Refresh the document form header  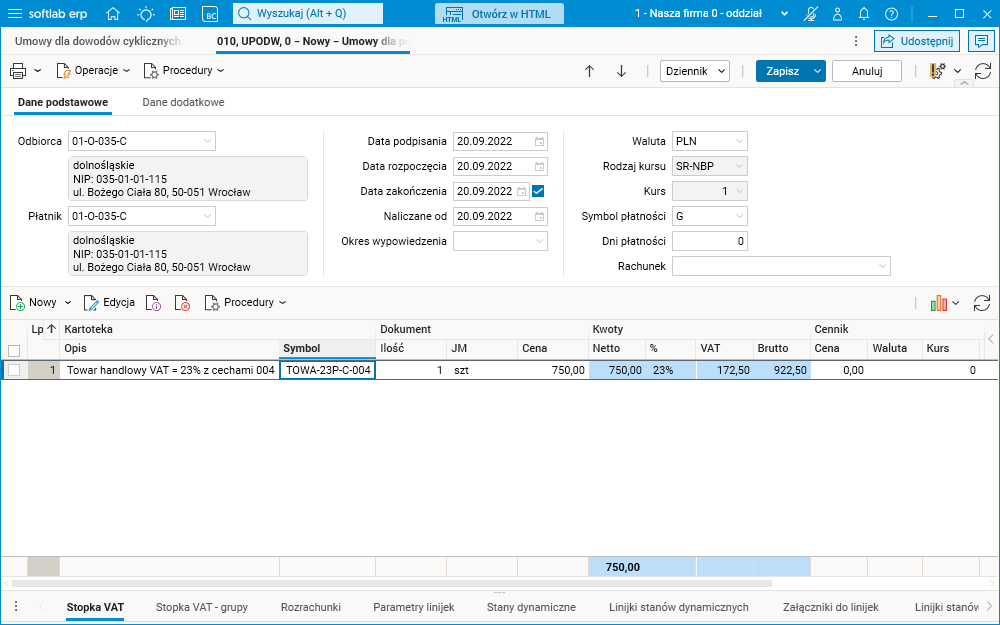pyautogui.click(x=983, y=71)
